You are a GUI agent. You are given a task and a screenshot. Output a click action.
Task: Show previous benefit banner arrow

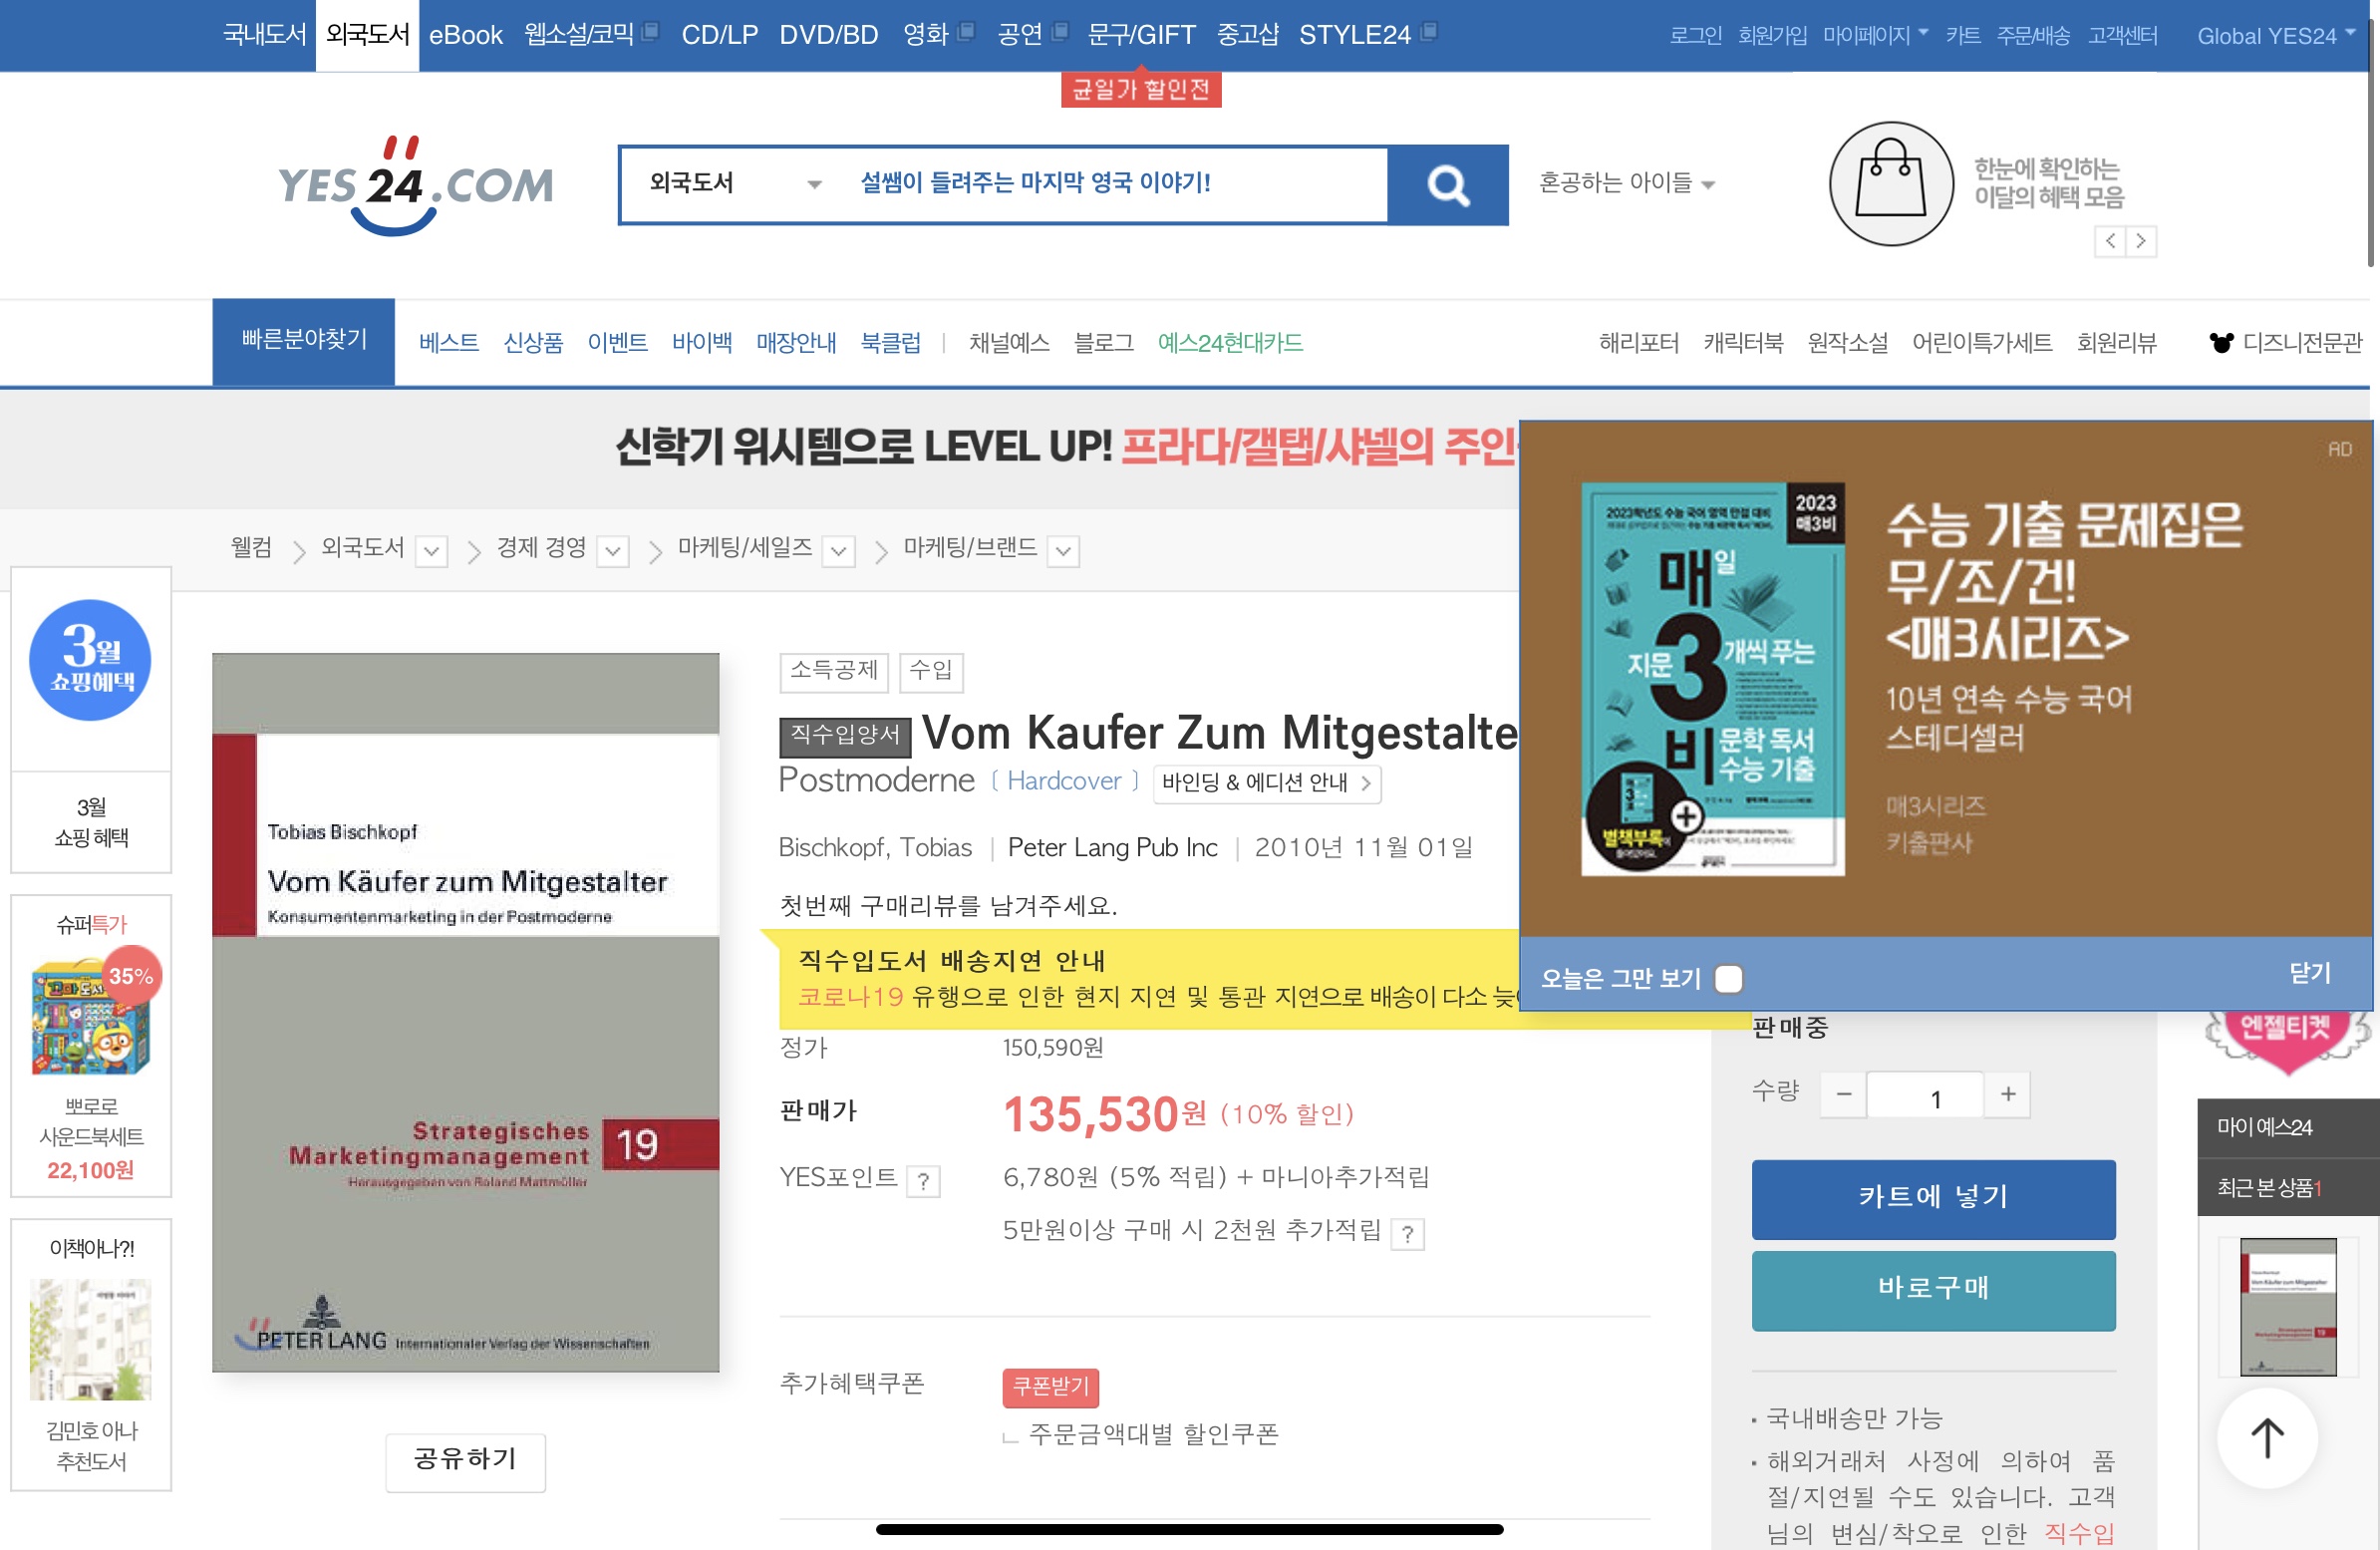coord(2110,241)
